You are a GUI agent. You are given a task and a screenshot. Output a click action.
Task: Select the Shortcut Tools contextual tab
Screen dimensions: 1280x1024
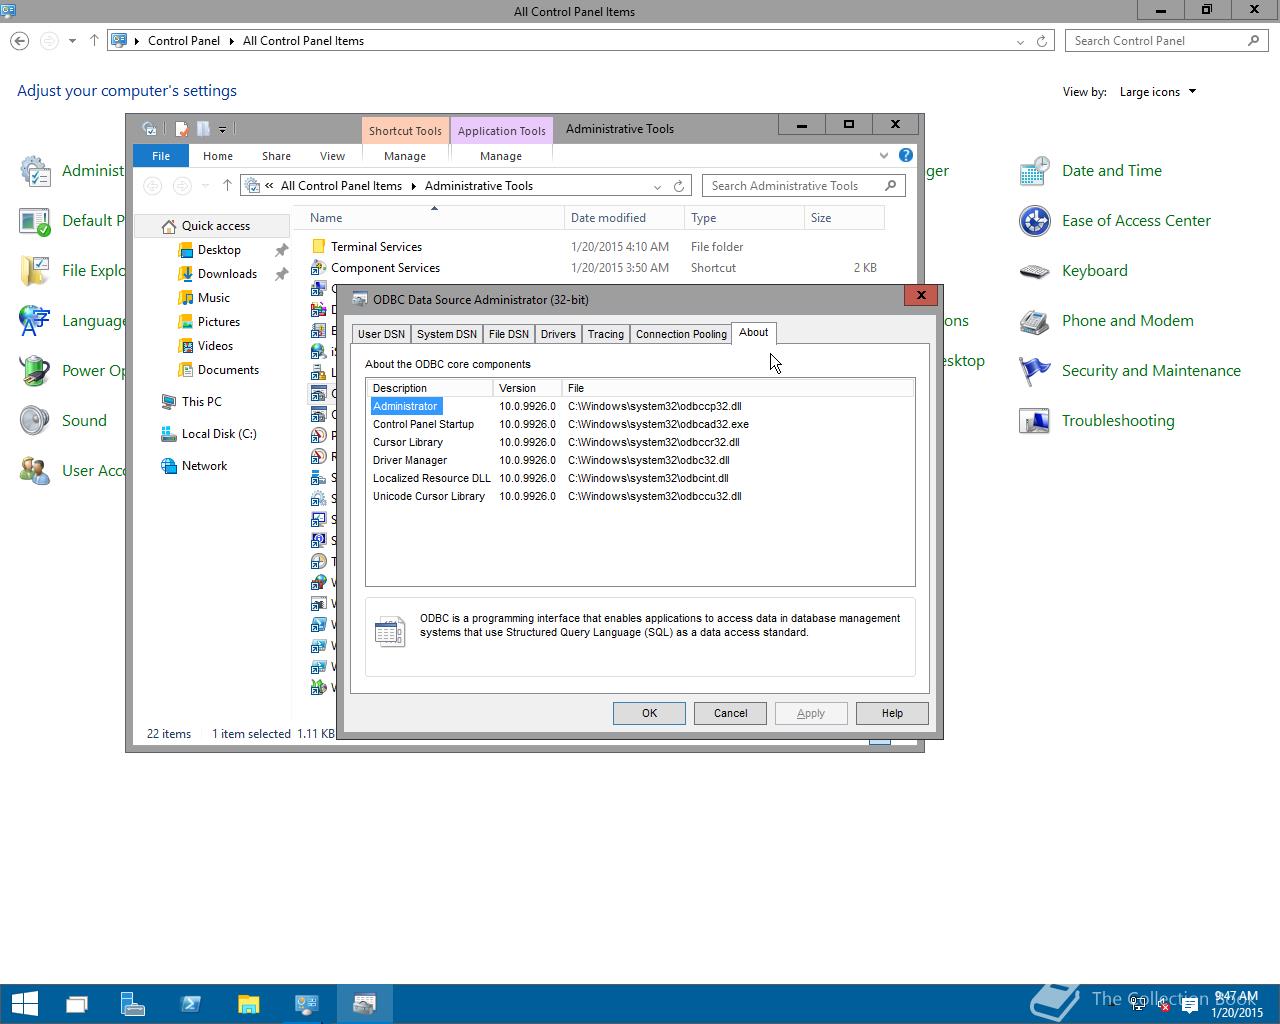405,131
